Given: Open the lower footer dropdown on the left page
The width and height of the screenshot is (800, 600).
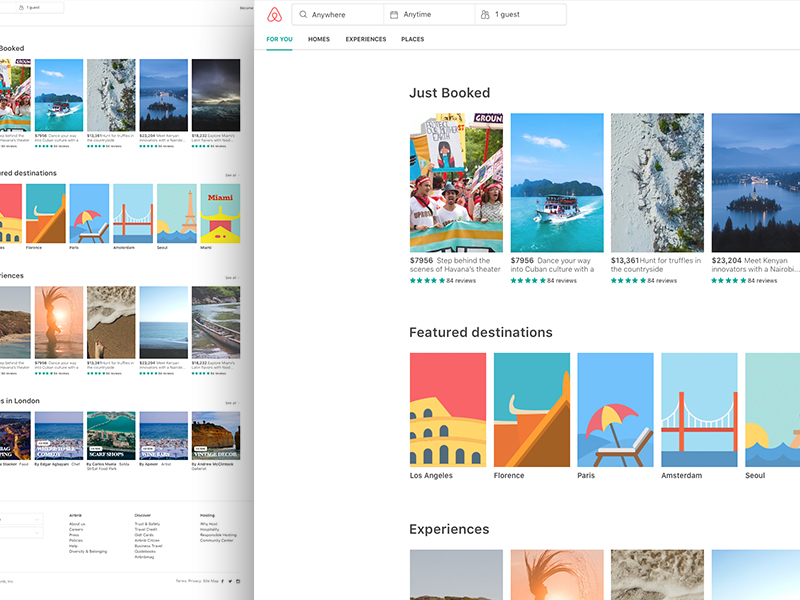Looking at the screenshot, I should click(x=21, y=533).
